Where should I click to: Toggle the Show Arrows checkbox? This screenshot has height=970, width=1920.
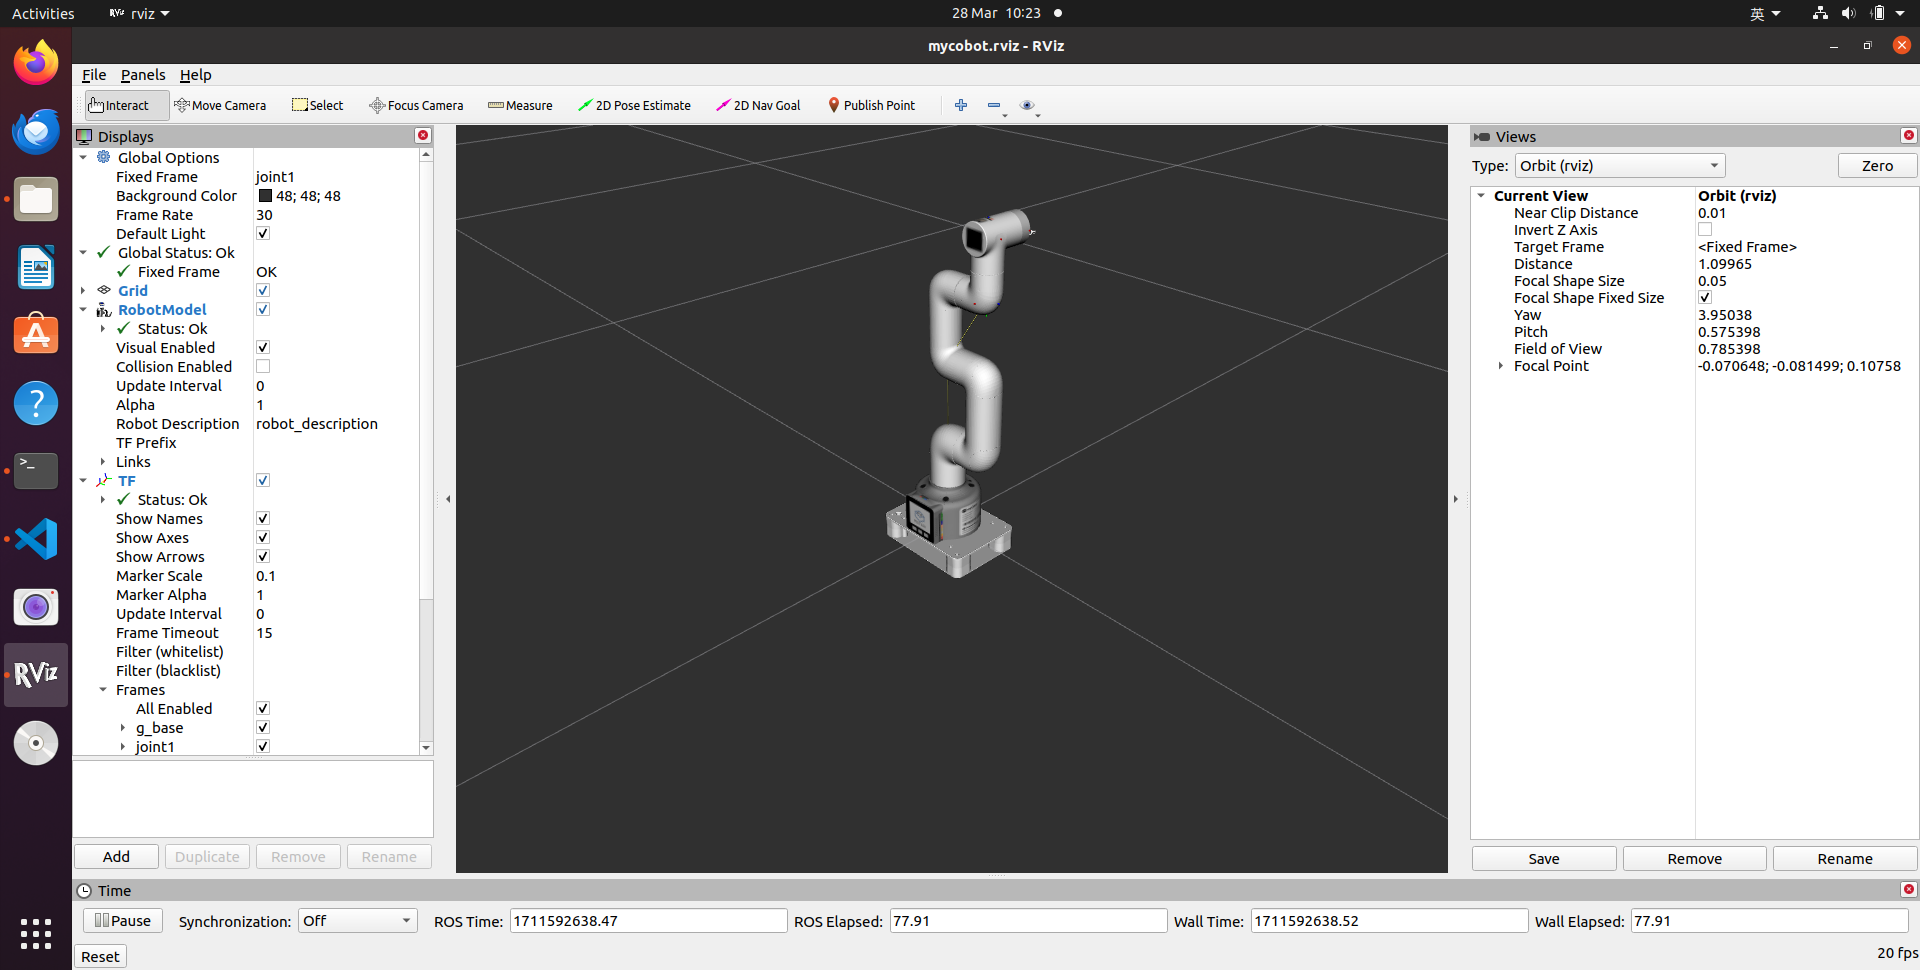coord(263,556)
